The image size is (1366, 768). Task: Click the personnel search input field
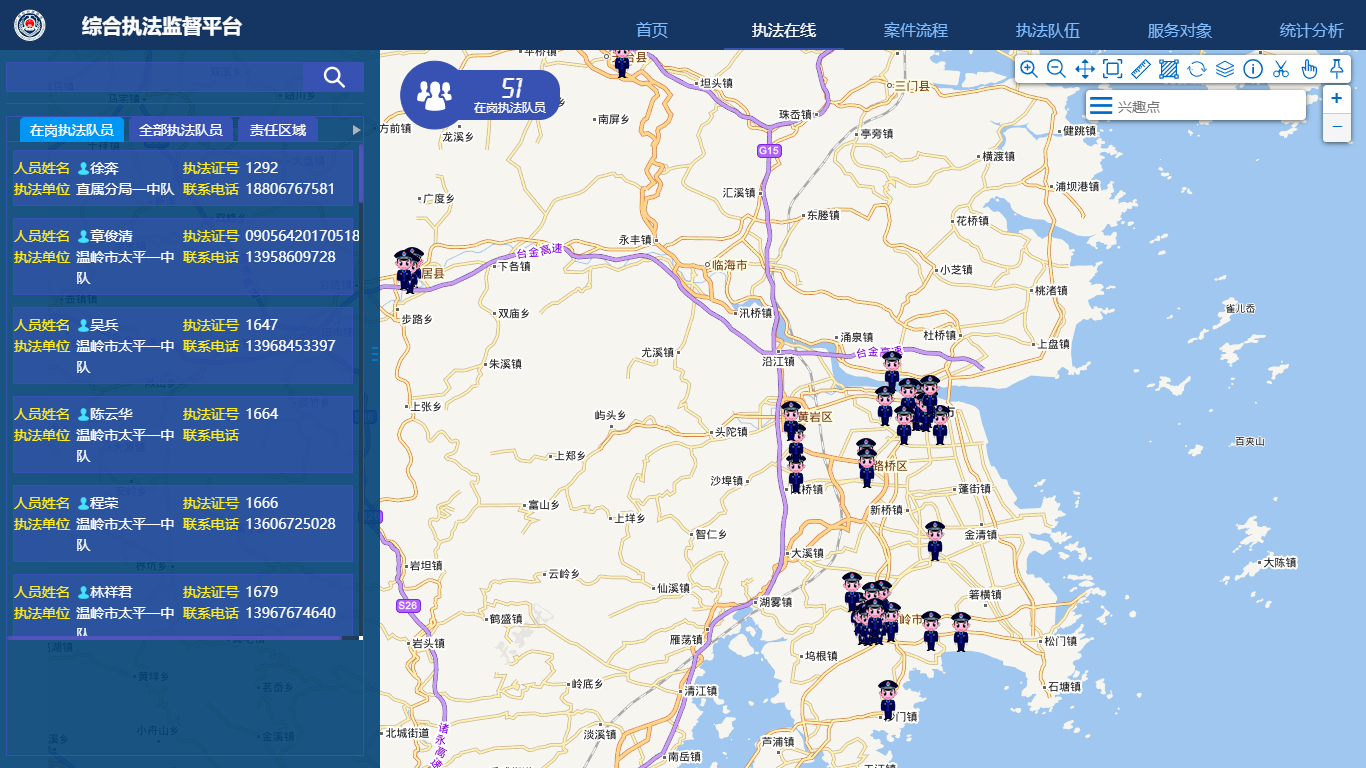pyautogui.click(x=155, y=77)
